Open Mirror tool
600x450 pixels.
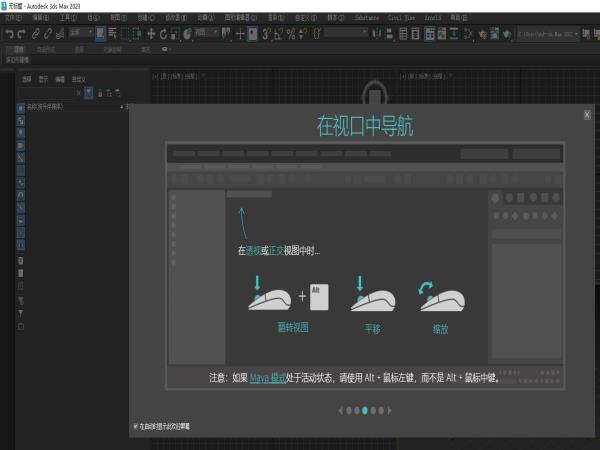pos(377,34)
